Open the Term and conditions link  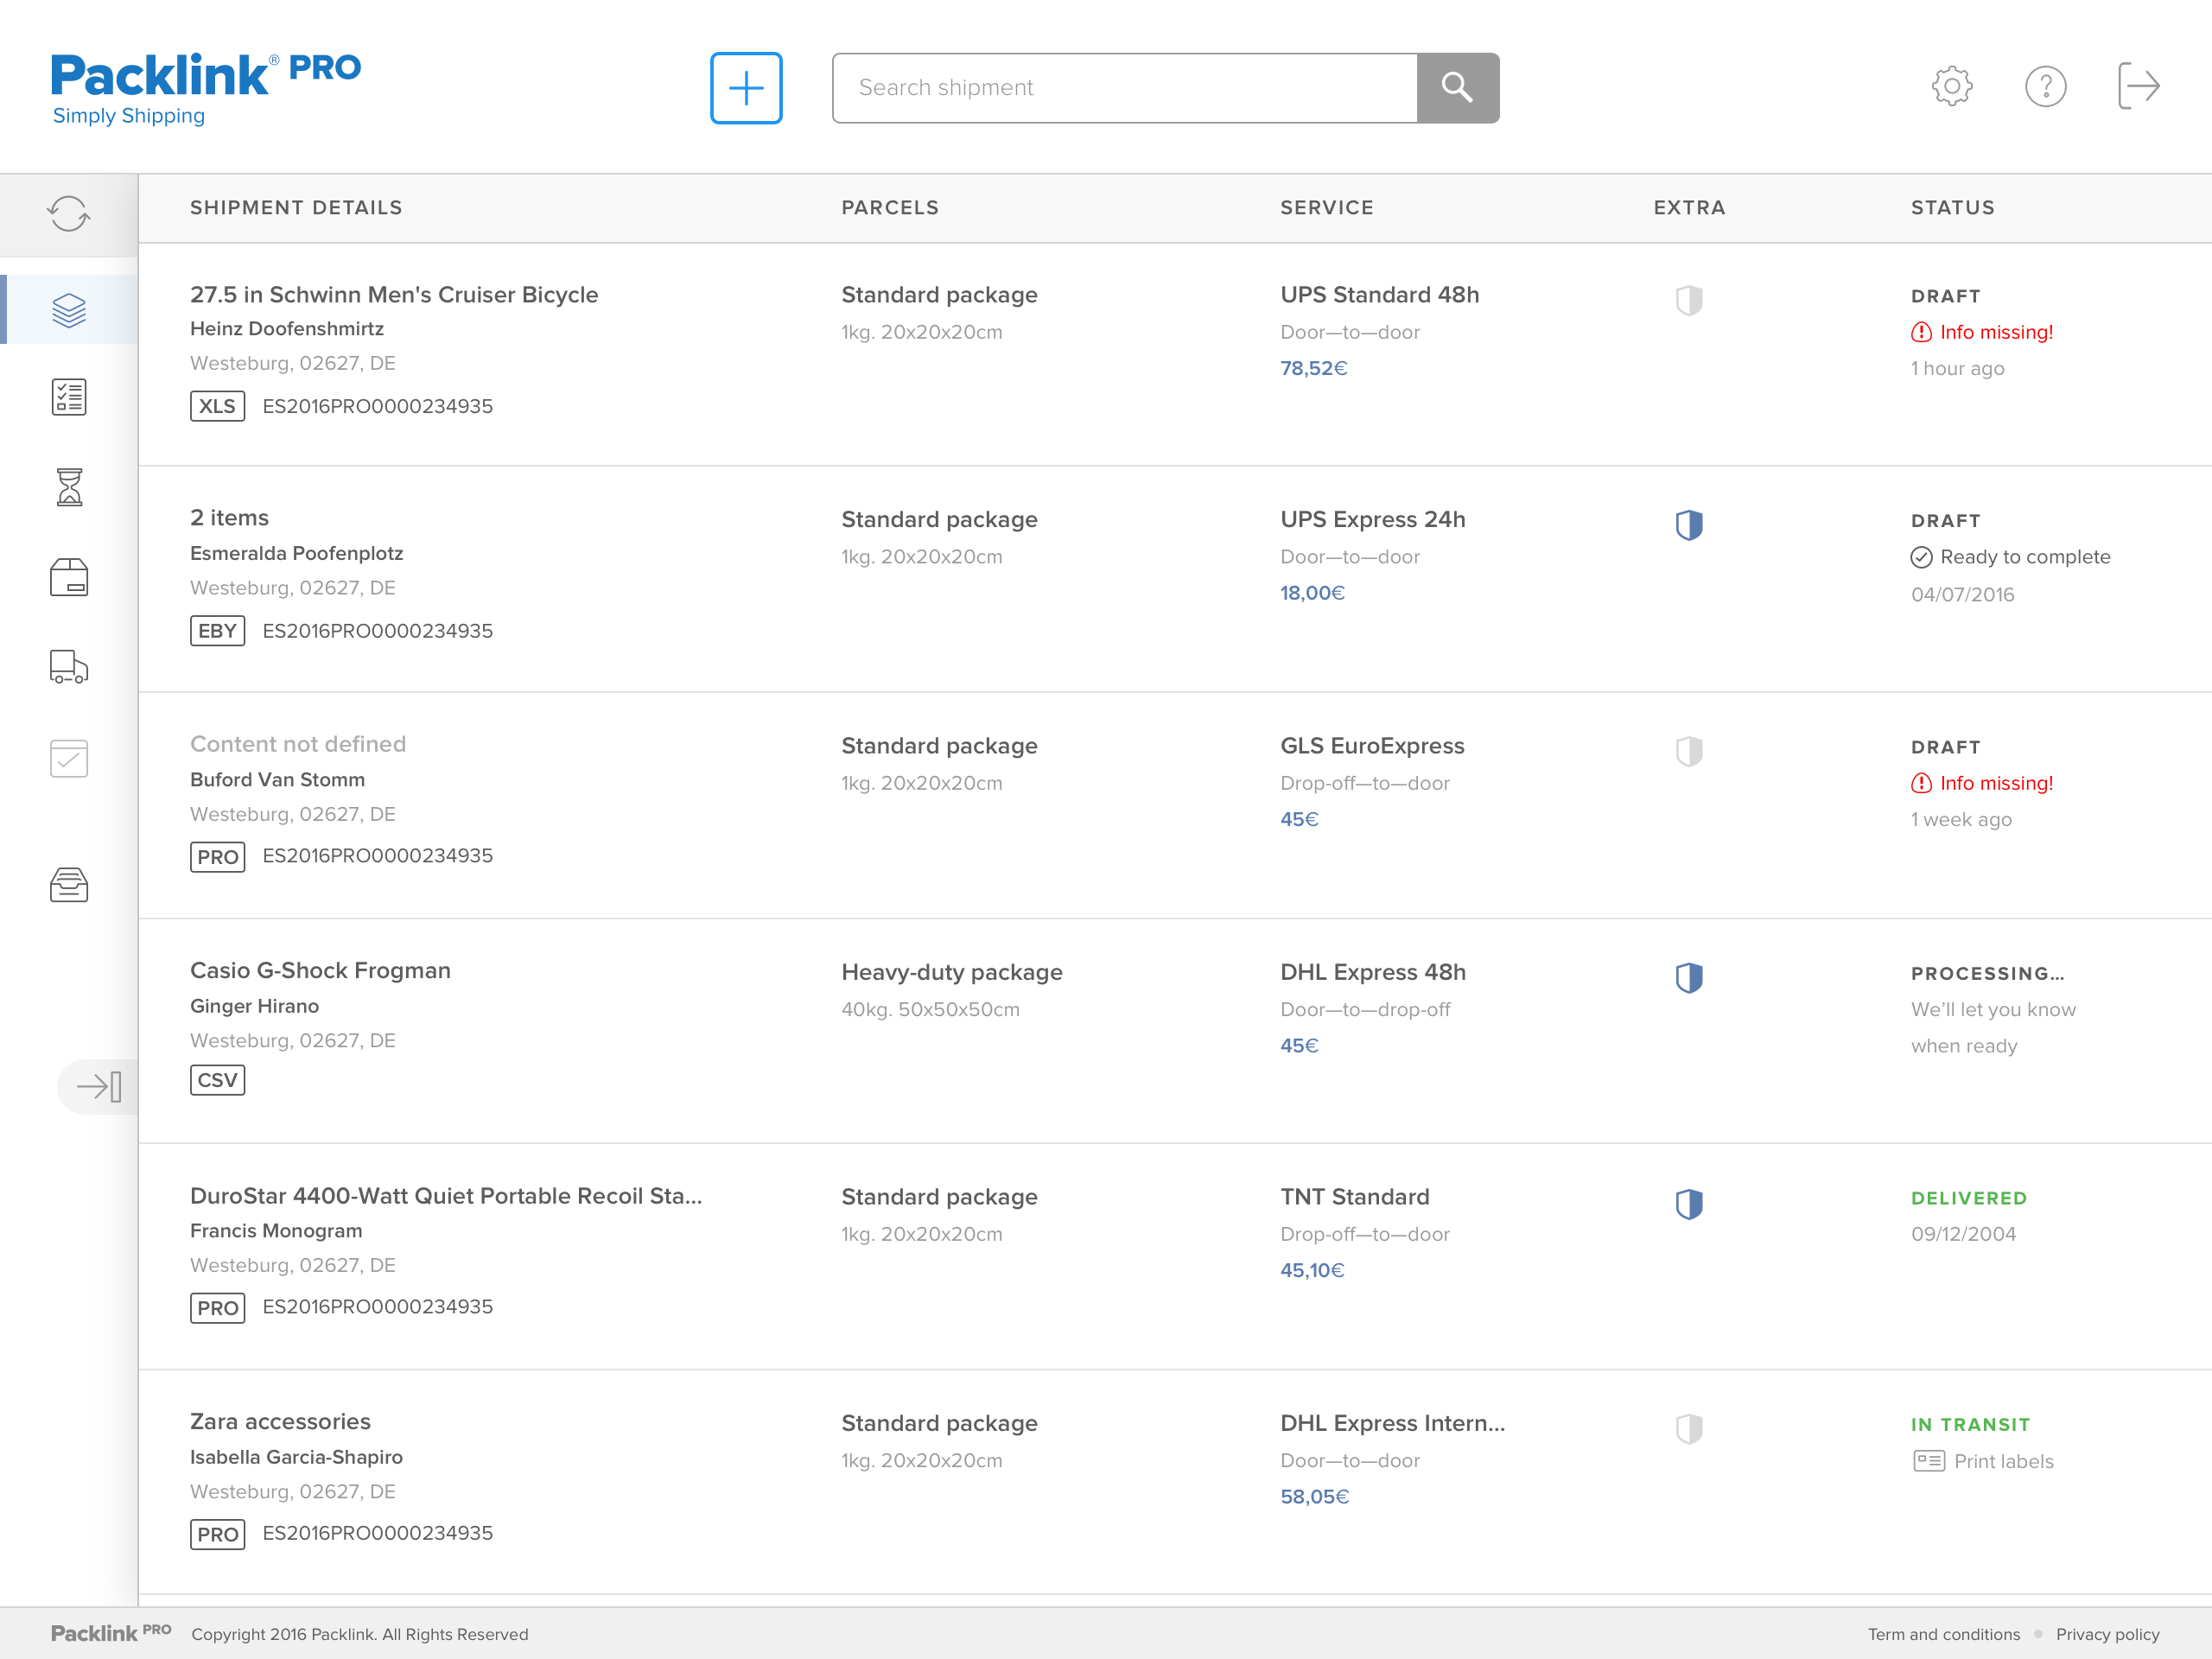[1943, 1634]
